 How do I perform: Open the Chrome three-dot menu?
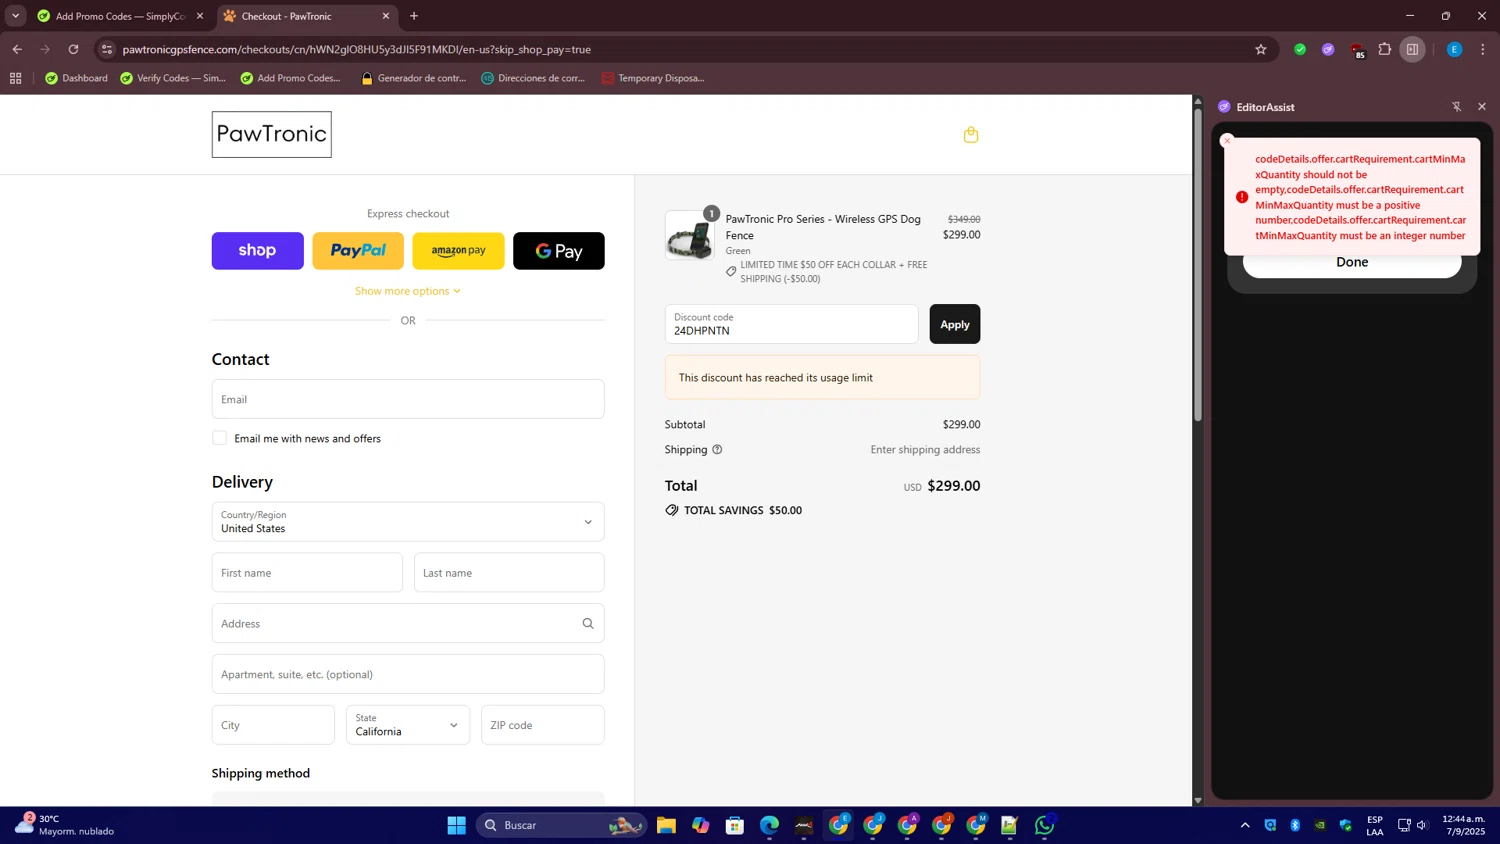pos(1483,49)
